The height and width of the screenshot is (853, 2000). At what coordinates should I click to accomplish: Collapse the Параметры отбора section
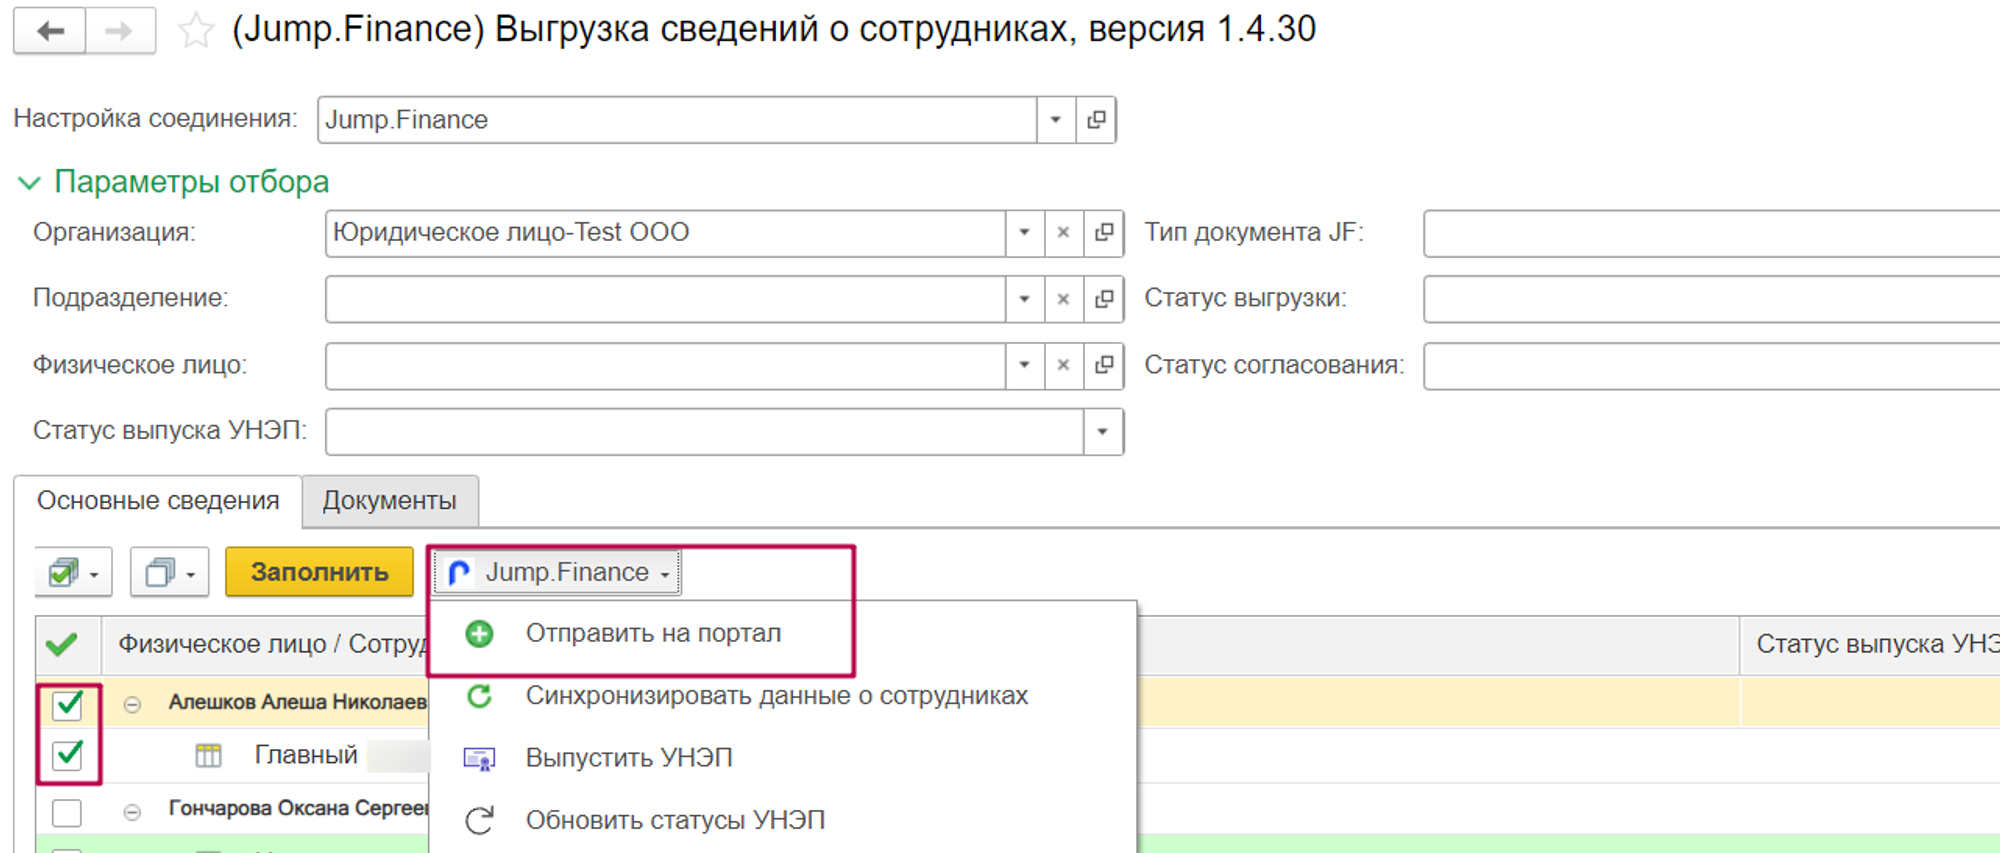pyautogui.click(x=29, y=183)
